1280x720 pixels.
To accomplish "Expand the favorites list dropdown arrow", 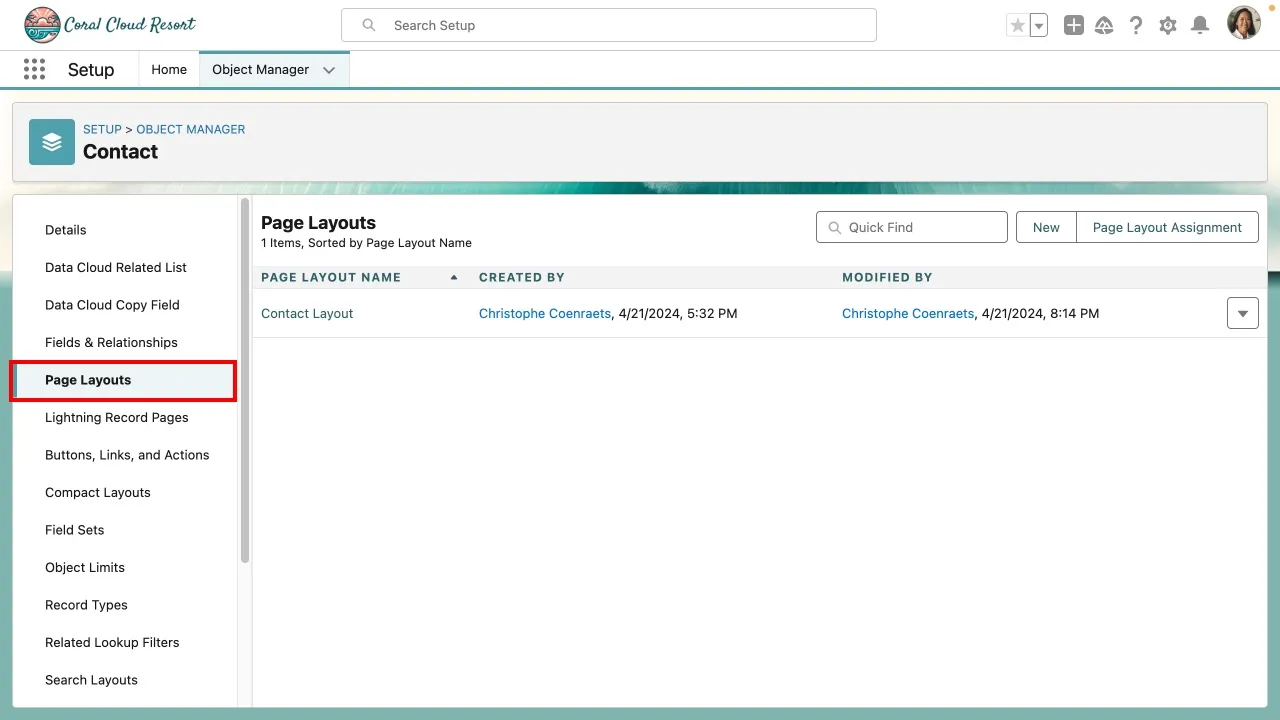I will pos(1039,26).
